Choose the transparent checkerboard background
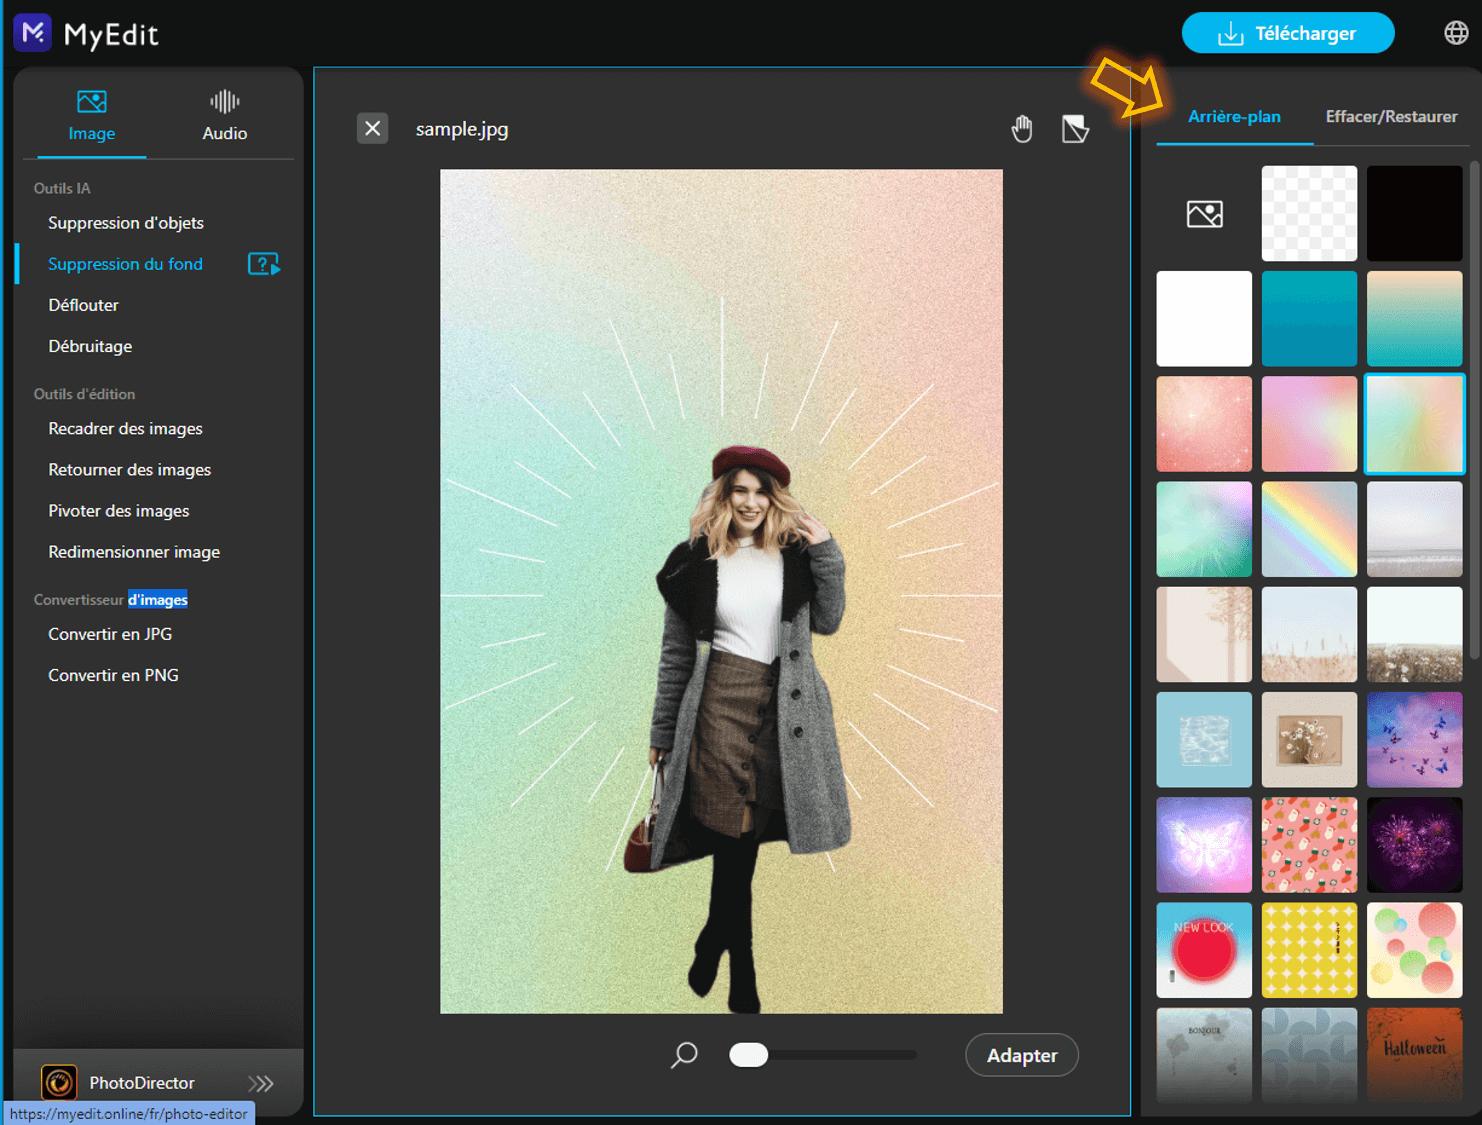 [x=1309, y=214]
